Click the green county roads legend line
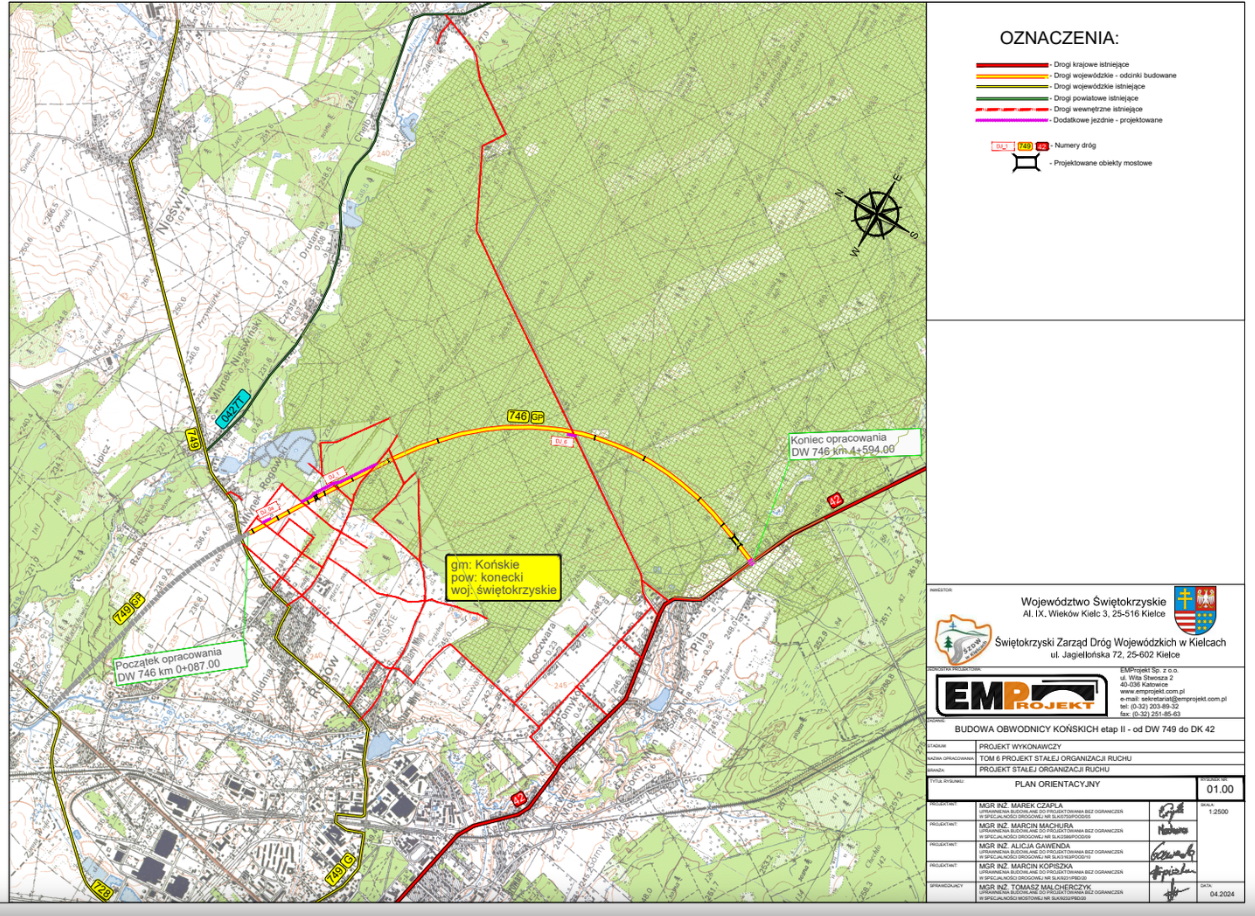Screen dimensions: 1255x916 pos(1011,98)
